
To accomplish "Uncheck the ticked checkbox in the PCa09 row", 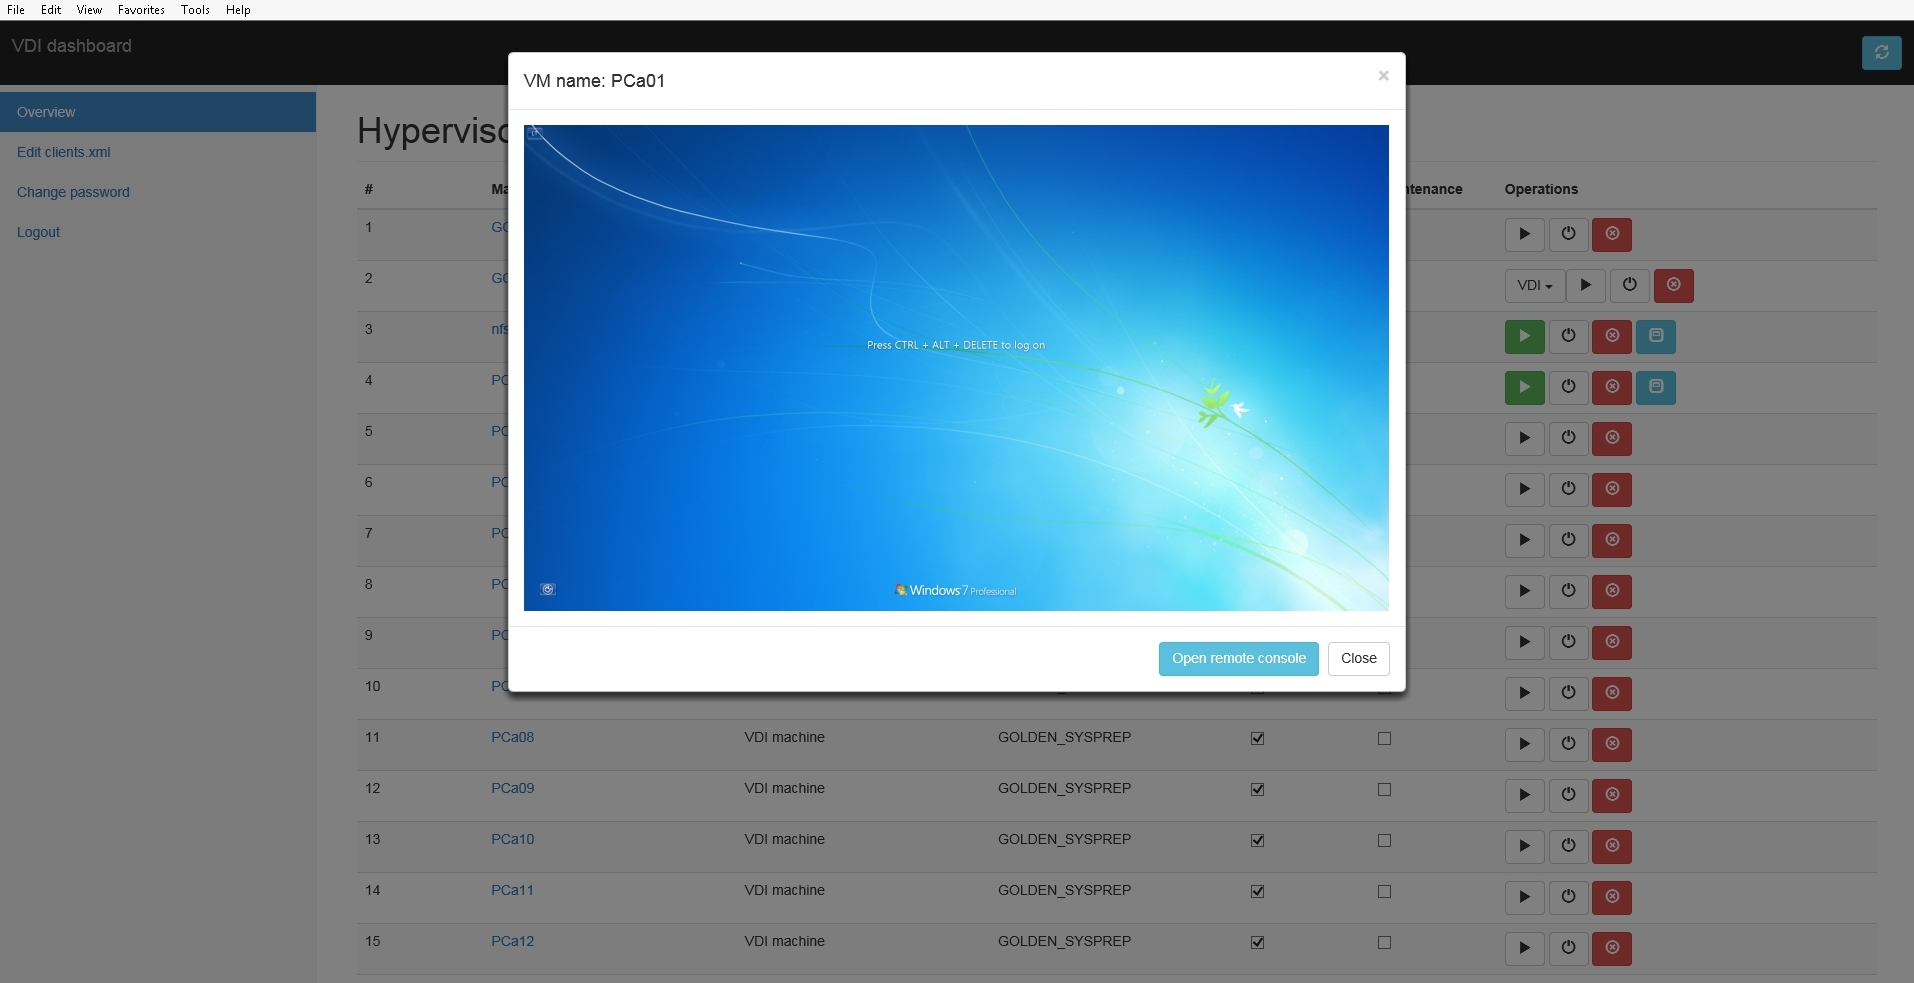I will coord(1257,790).
